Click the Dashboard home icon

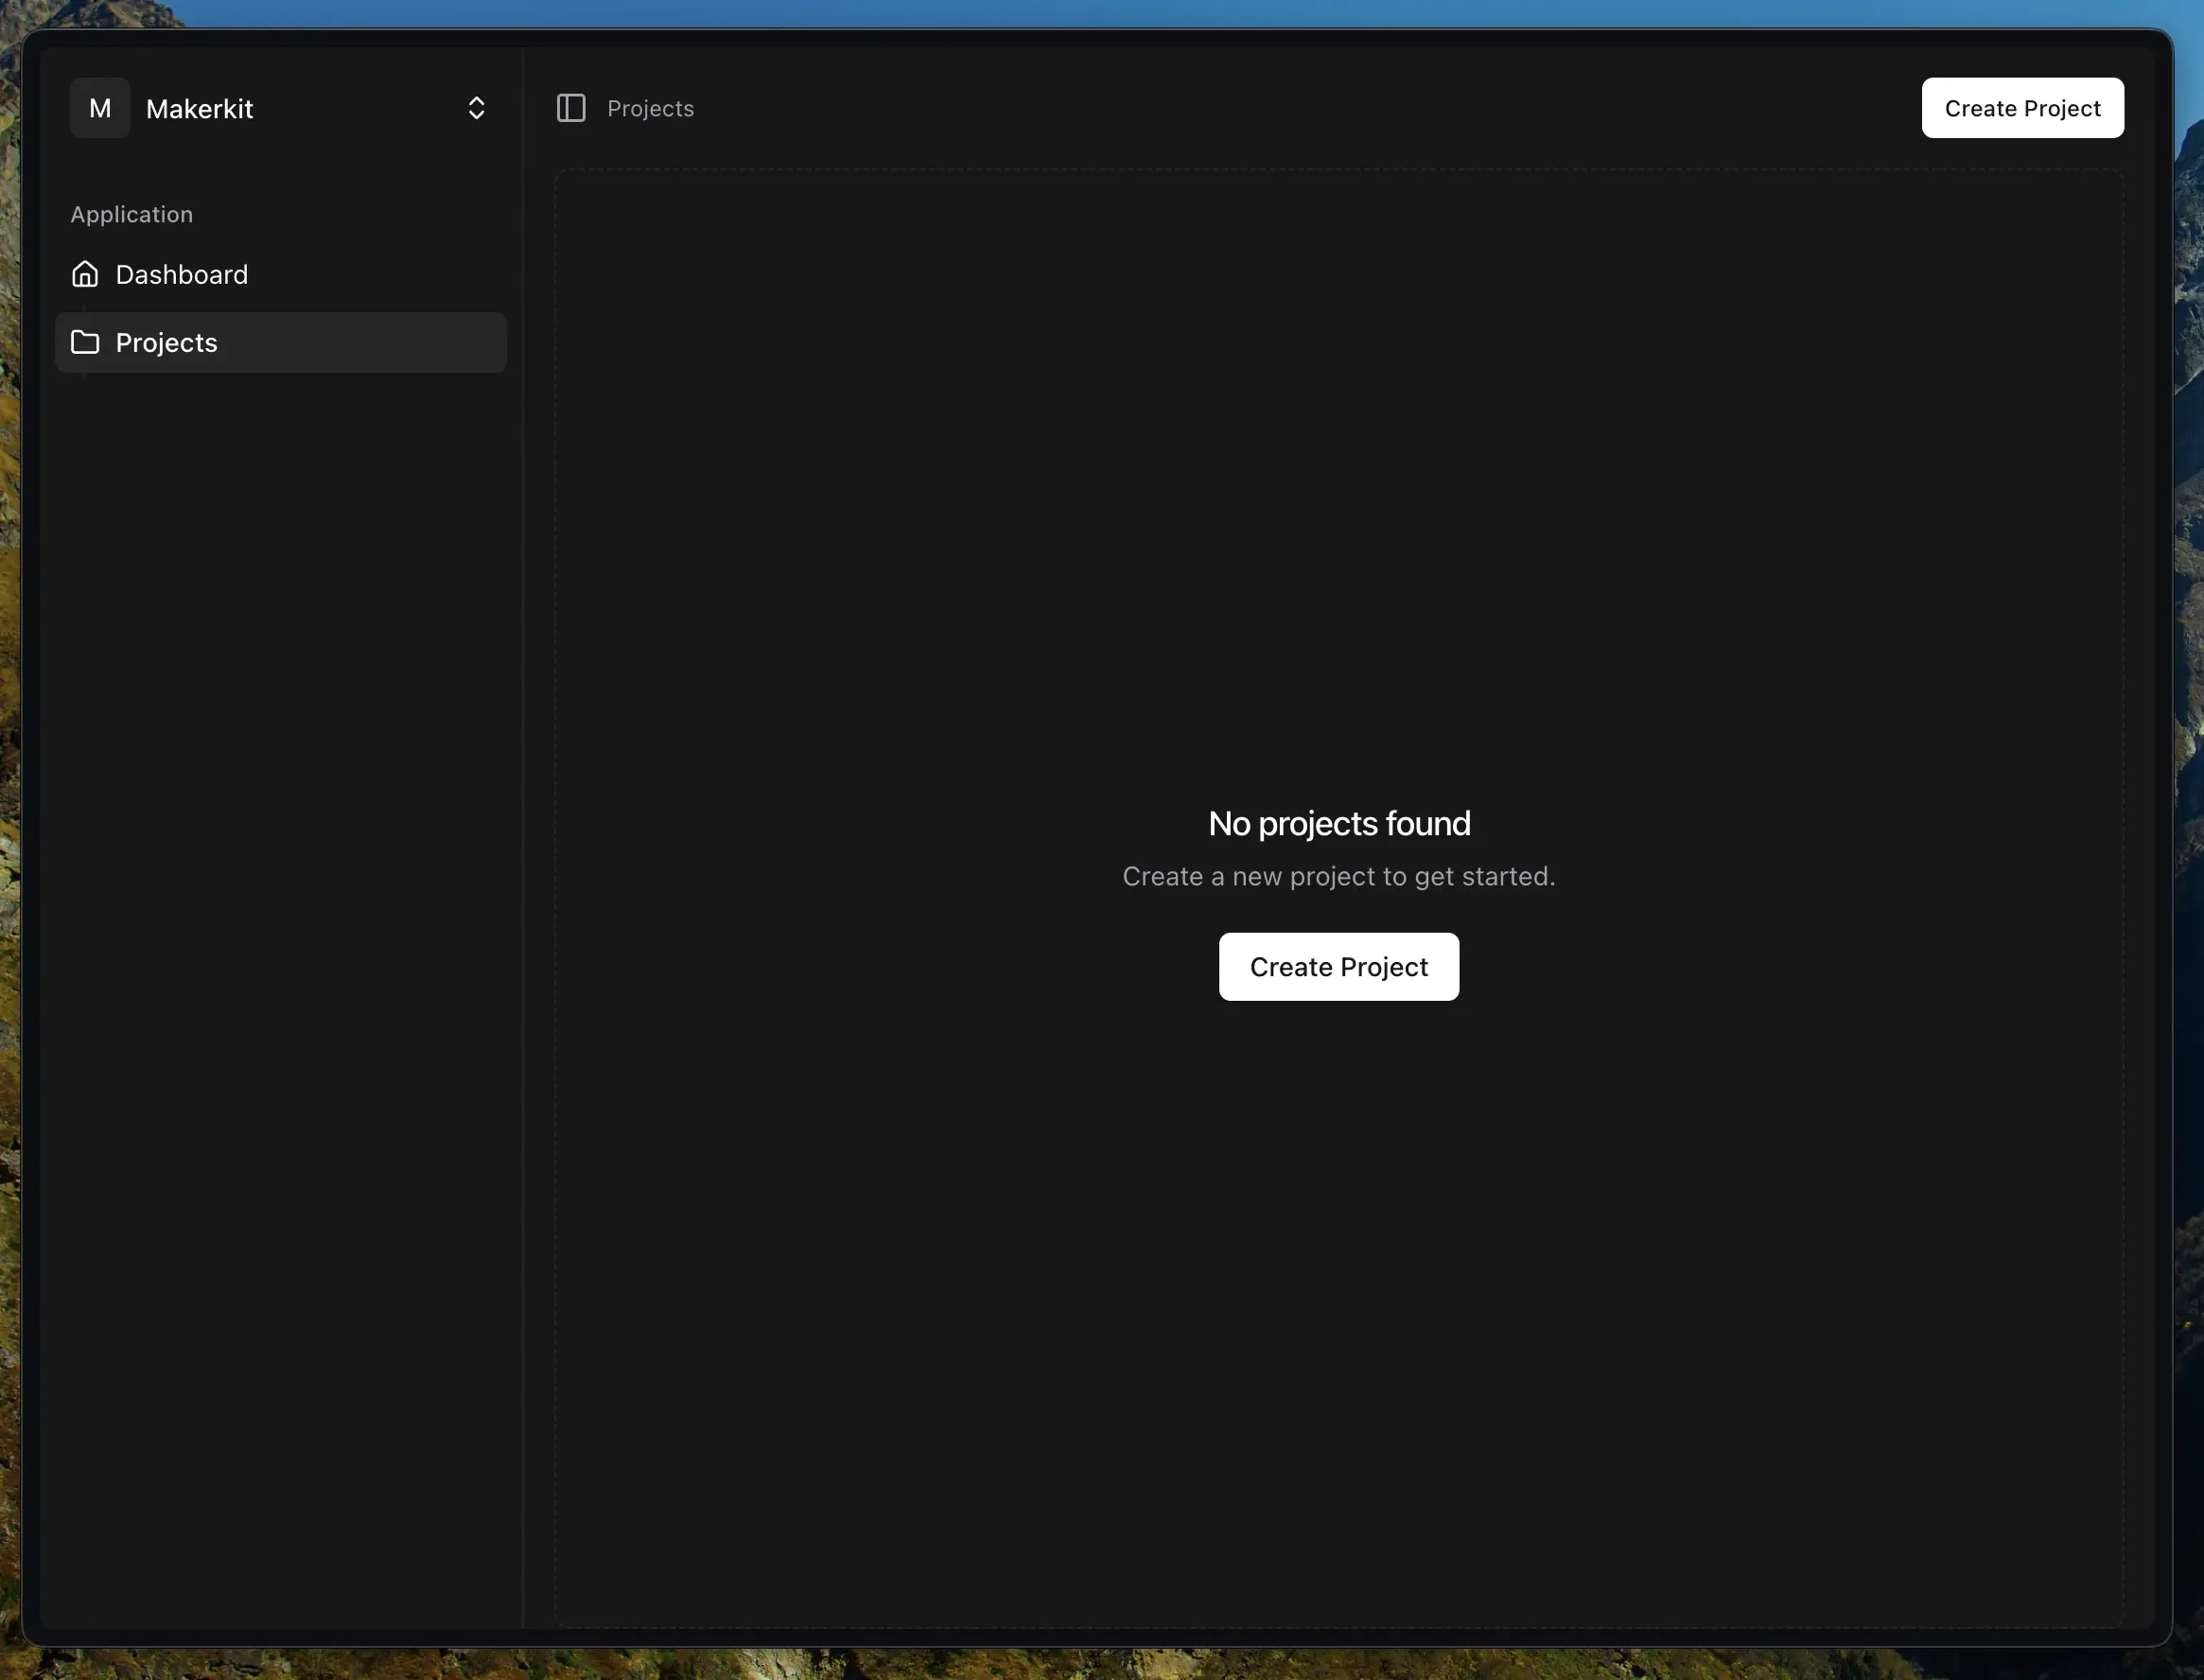pos(85,274)
